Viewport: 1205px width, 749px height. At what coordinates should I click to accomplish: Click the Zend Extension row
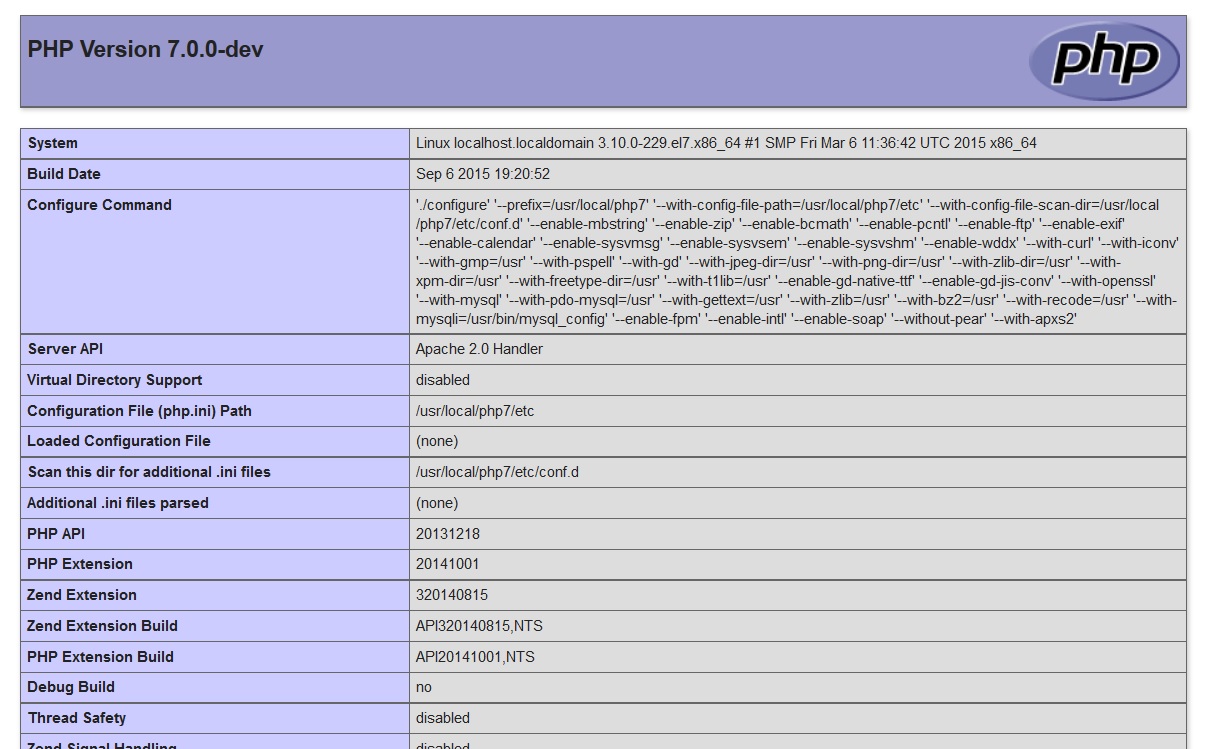click(80, 595)
